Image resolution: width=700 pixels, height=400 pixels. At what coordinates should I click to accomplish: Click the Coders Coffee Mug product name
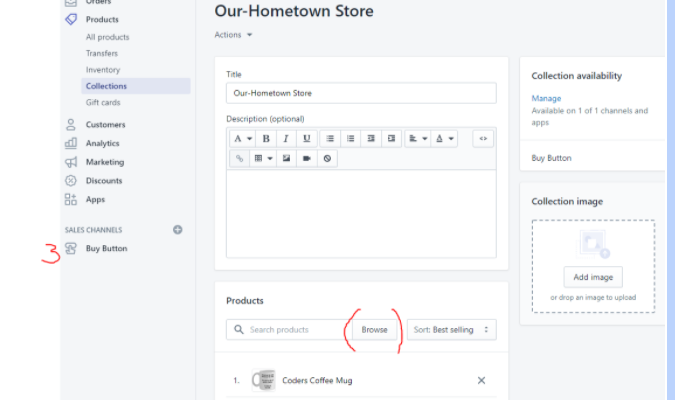click(317, 380)
